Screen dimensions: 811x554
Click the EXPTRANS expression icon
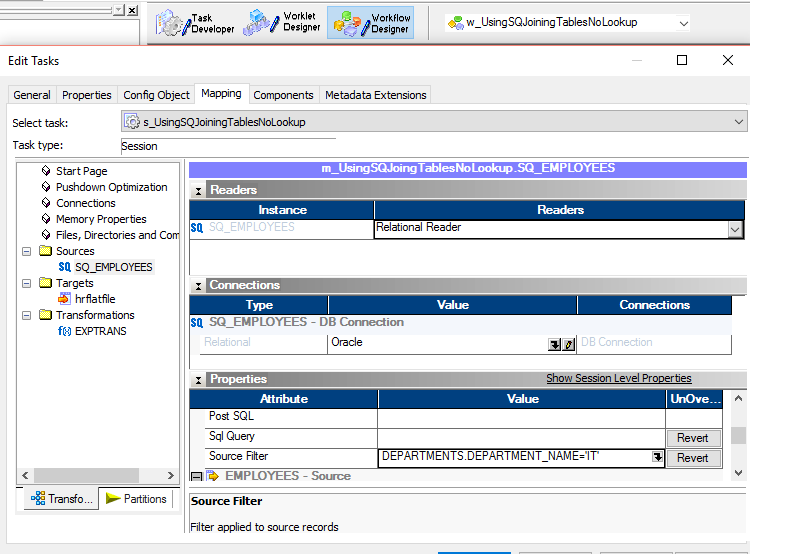(x=64, y=331)
